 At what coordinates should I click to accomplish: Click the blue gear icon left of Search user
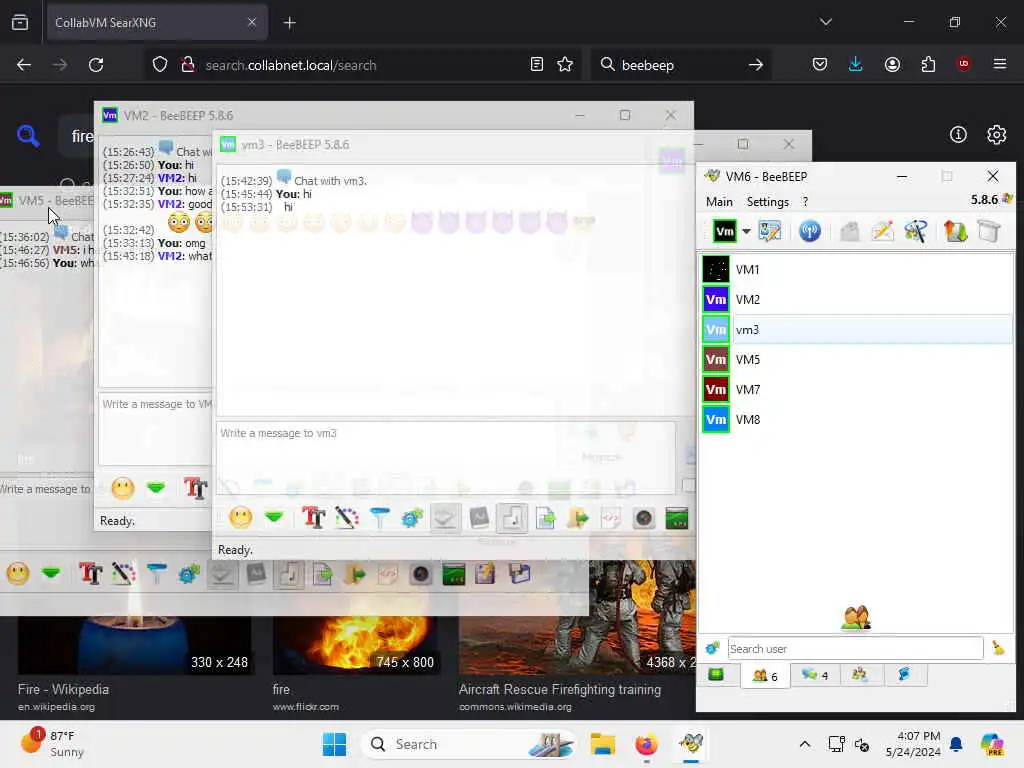pos(712,648)
